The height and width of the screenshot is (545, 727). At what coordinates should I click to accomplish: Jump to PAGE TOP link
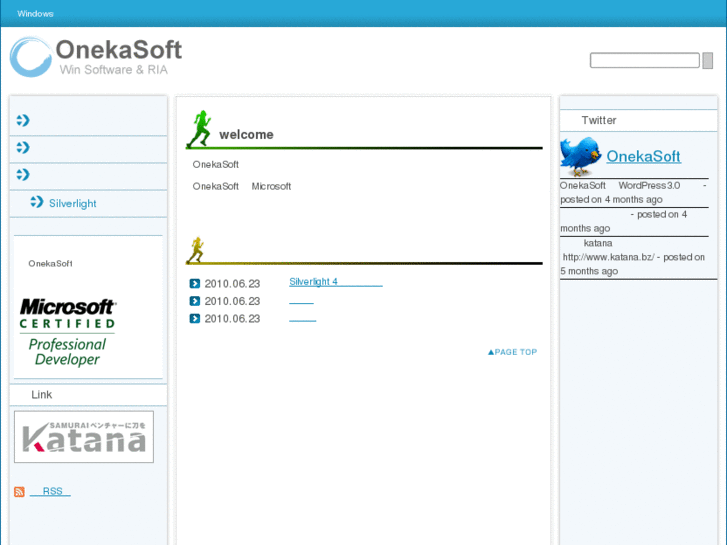(x=512, y=352)
